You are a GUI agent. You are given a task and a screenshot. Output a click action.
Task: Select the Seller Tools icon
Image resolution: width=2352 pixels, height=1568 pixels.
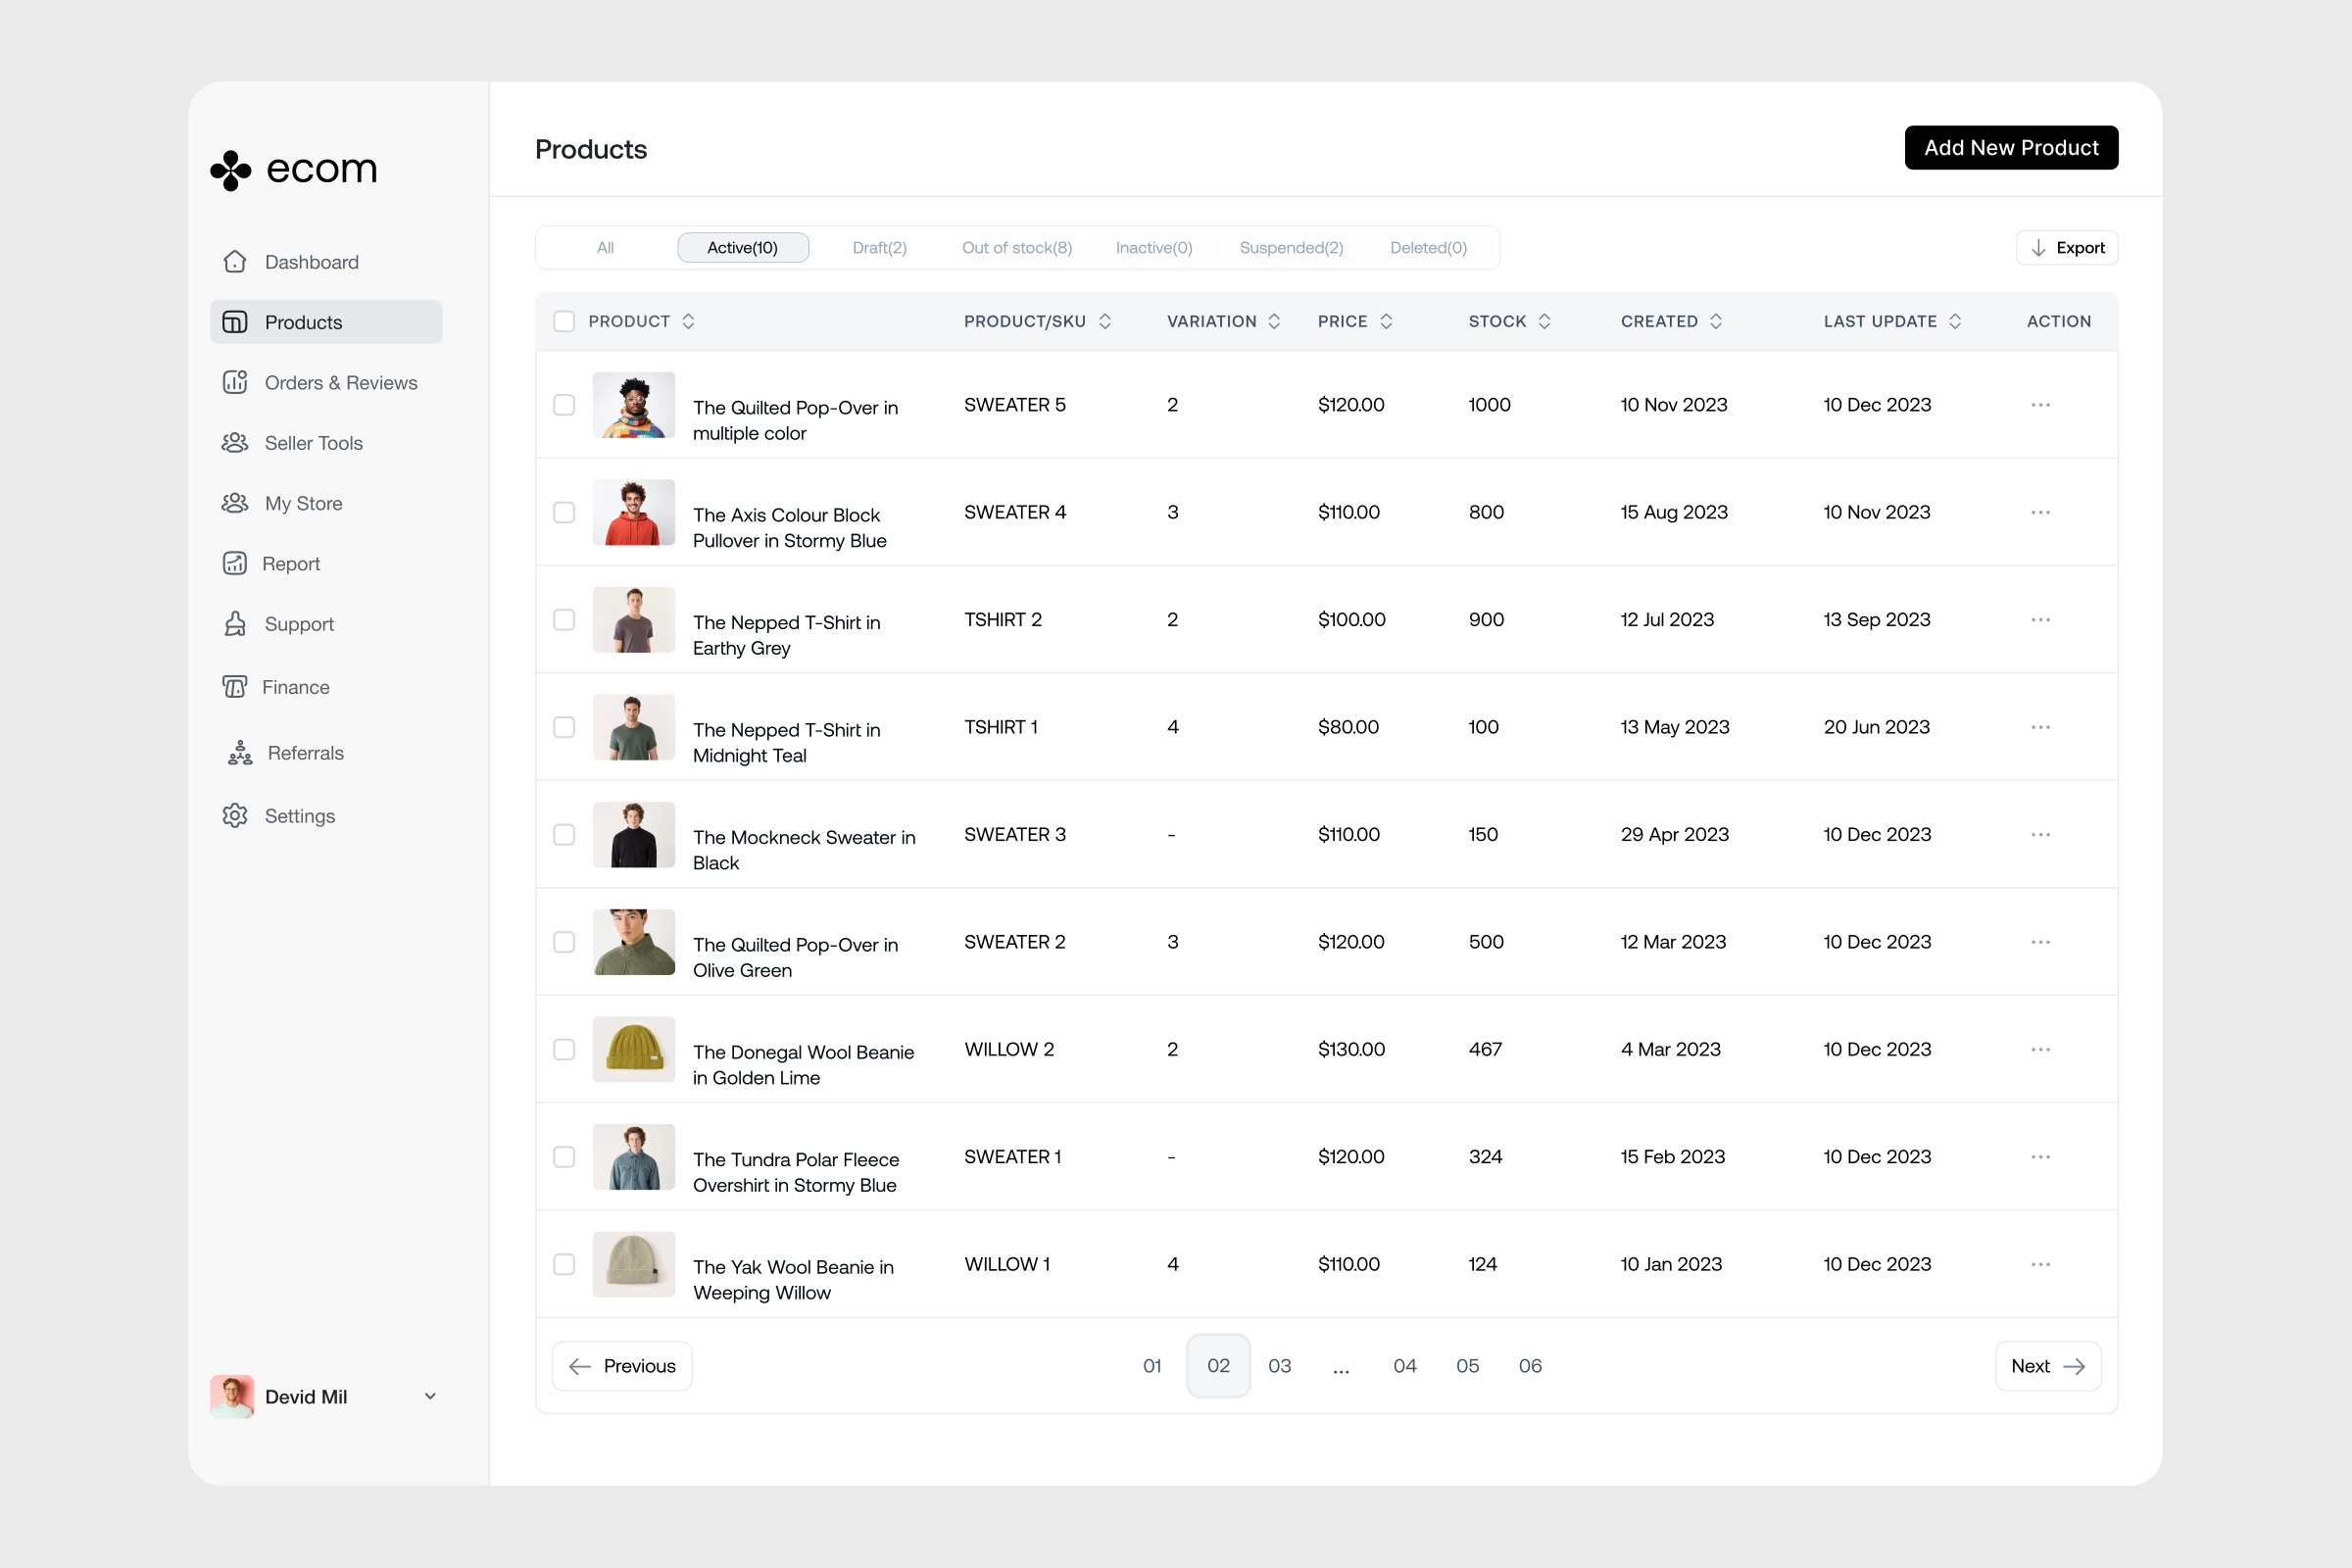point(234,442)
